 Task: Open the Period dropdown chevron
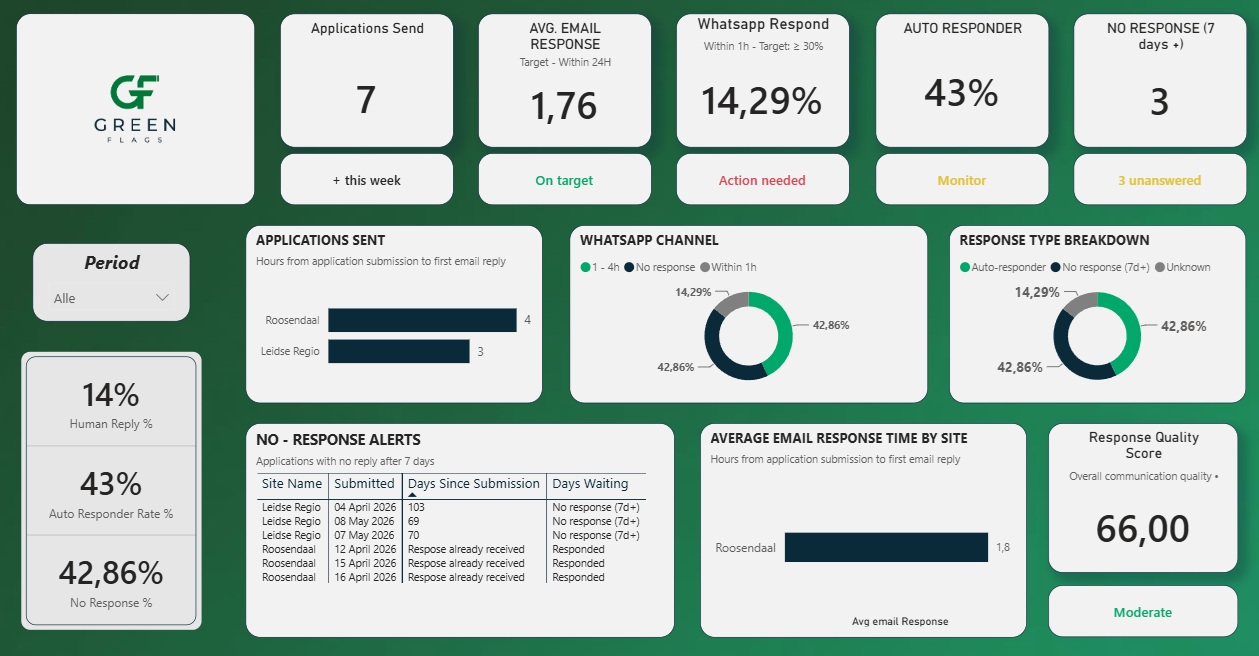163,298
